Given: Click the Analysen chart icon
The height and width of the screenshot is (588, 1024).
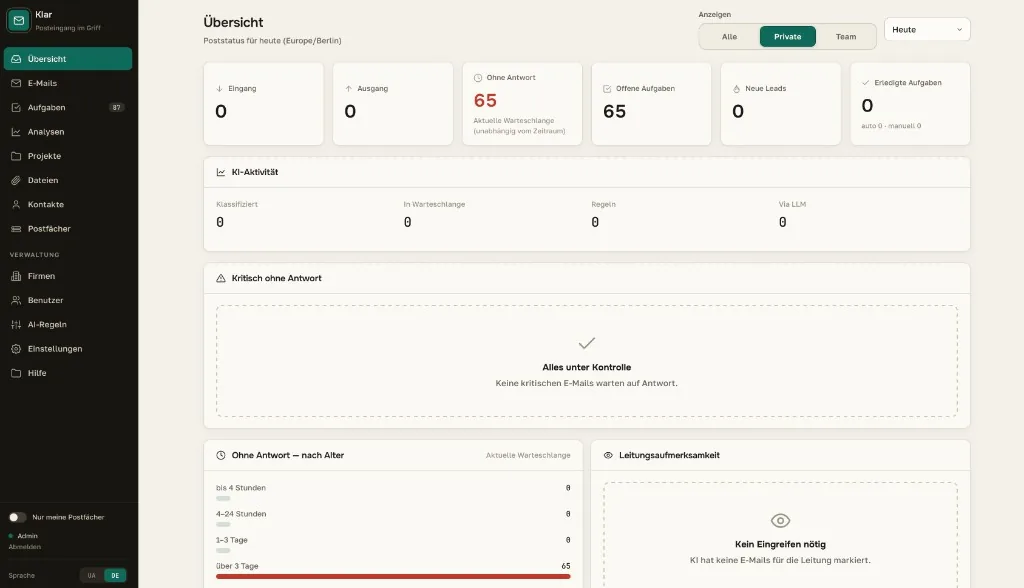Looking at the screenshot, I should tap(16, 131).
